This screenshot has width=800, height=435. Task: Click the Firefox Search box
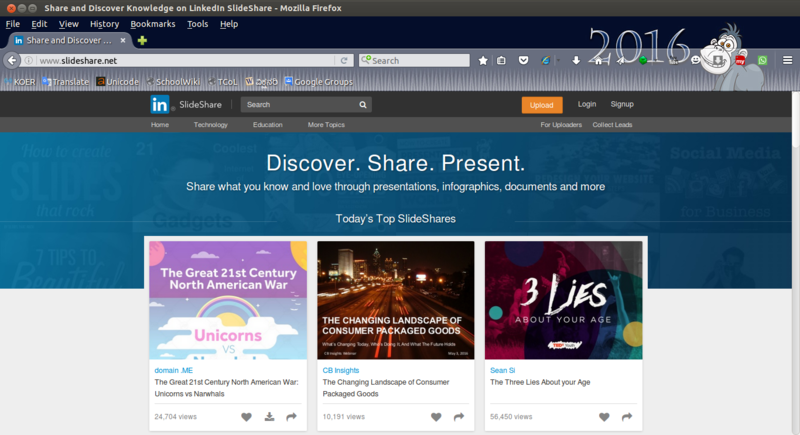pyautogui.click(x=414, y=60)
